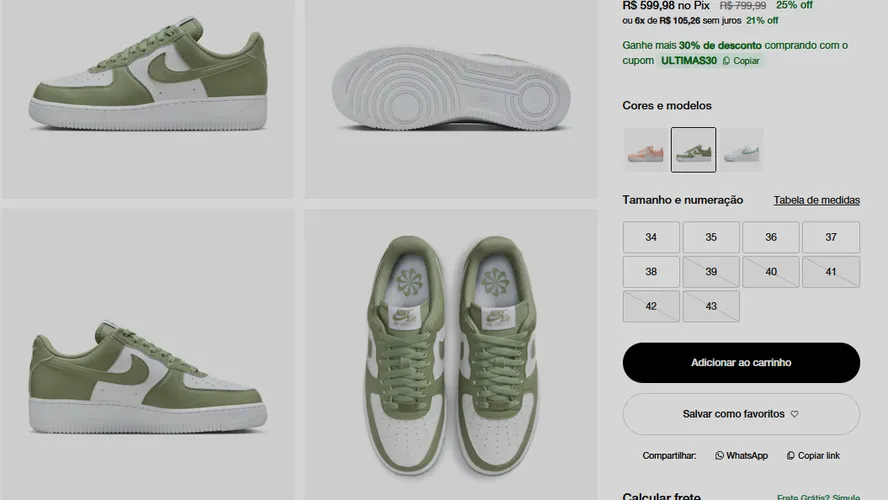
Task: Click the Copiar link icon
Action: pyautogui.click(x=791, y=455)
